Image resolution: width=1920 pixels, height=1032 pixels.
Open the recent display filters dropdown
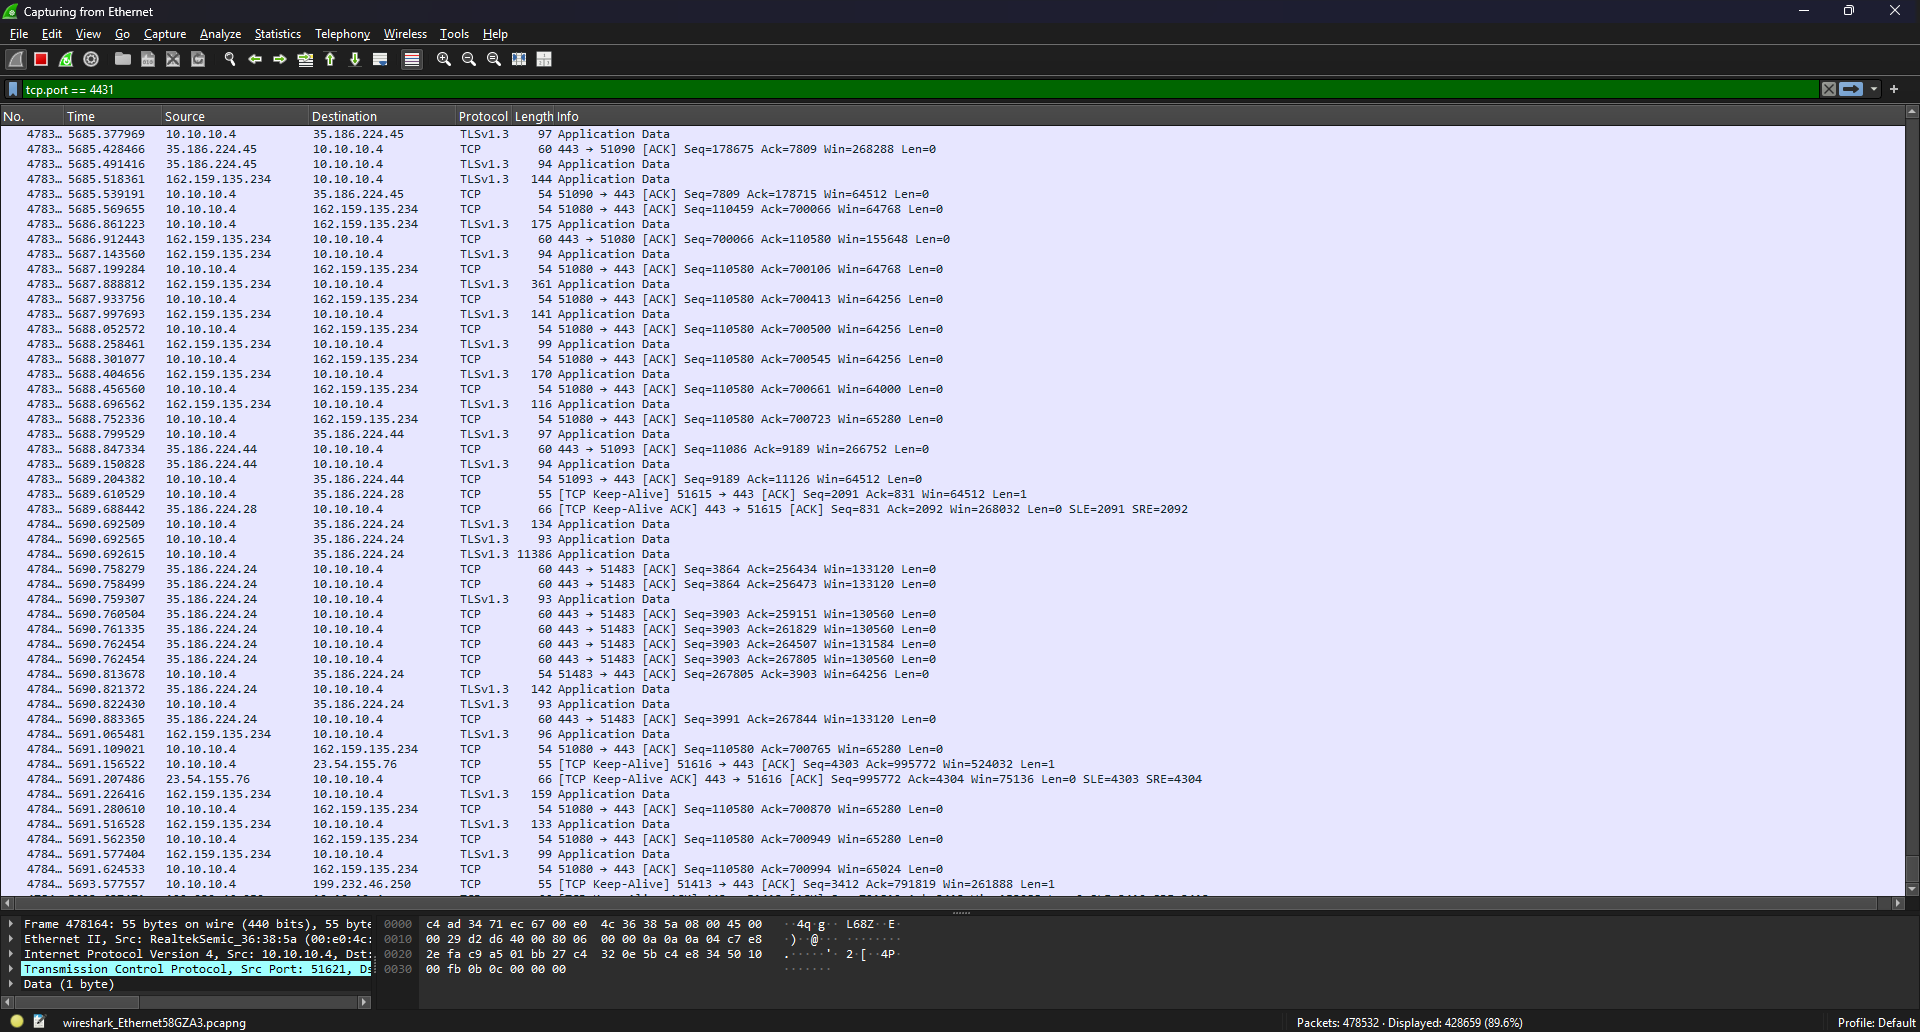coord(1874,90)
